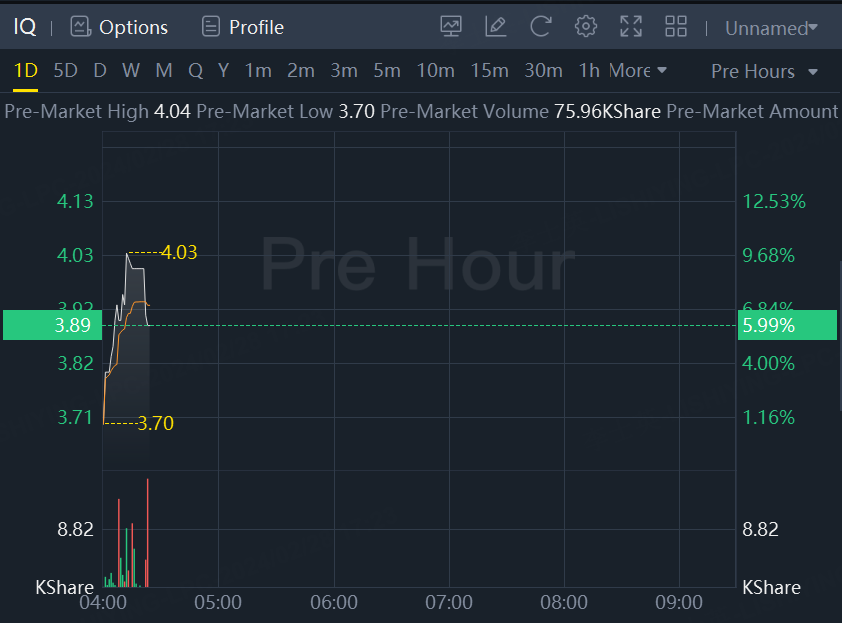Open the multi-chart grid layout icon
The width and height of the screenshot is (842, 623).
point(676,27)
